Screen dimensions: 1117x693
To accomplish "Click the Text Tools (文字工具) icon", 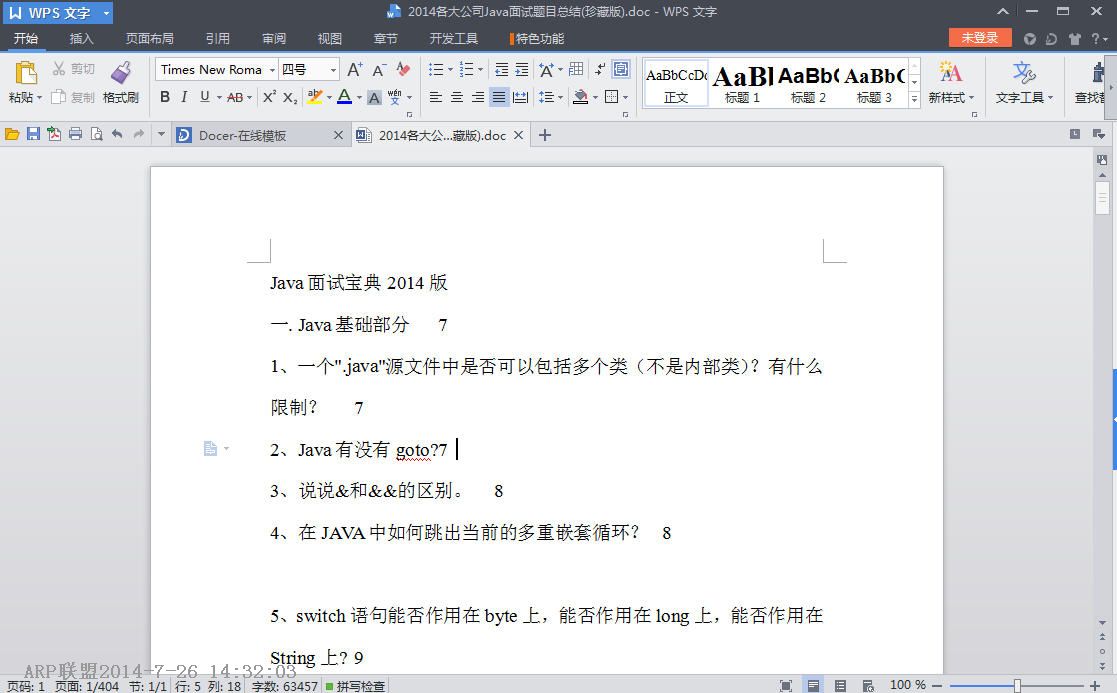I will click(1024, 73).
